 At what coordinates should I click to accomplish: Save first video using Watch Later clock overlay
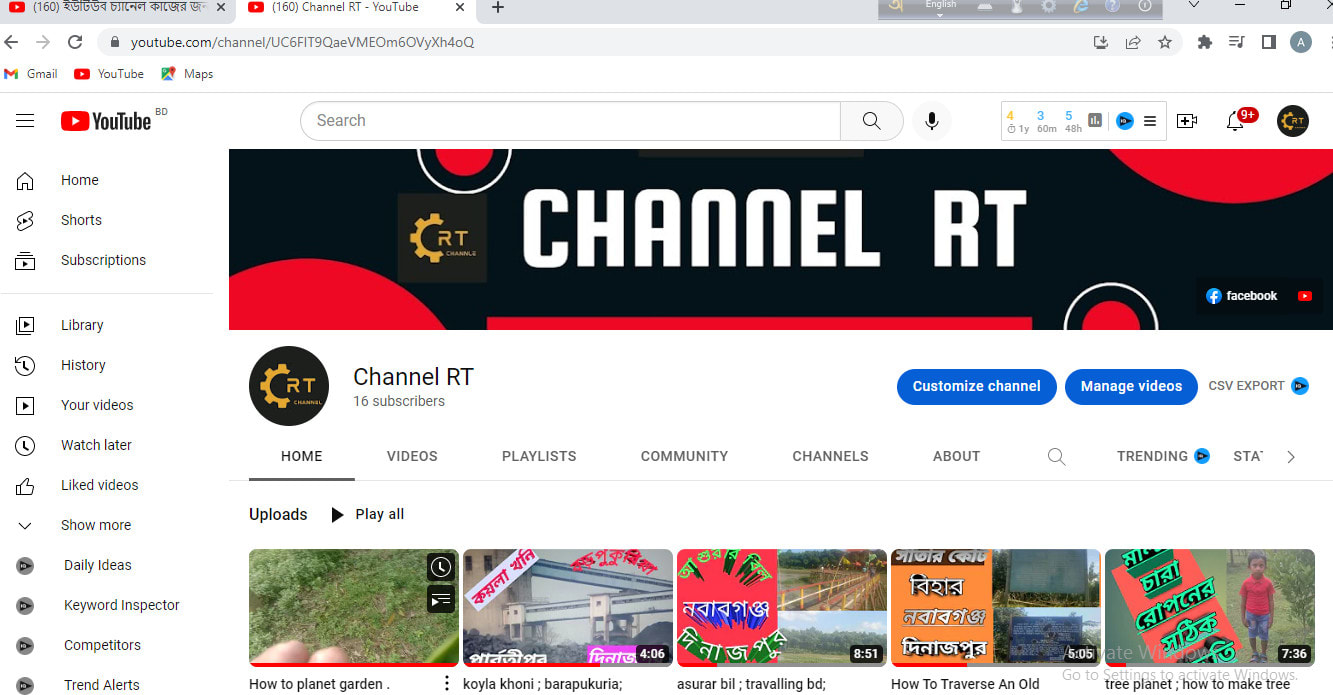point(441,567)
